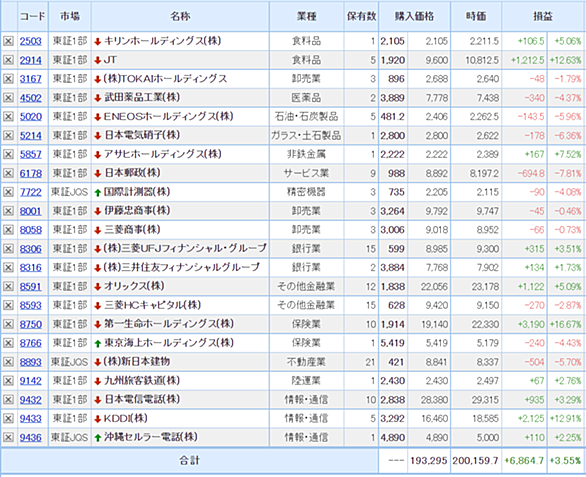Click the X icon beside 7722

tap(8, 192)
